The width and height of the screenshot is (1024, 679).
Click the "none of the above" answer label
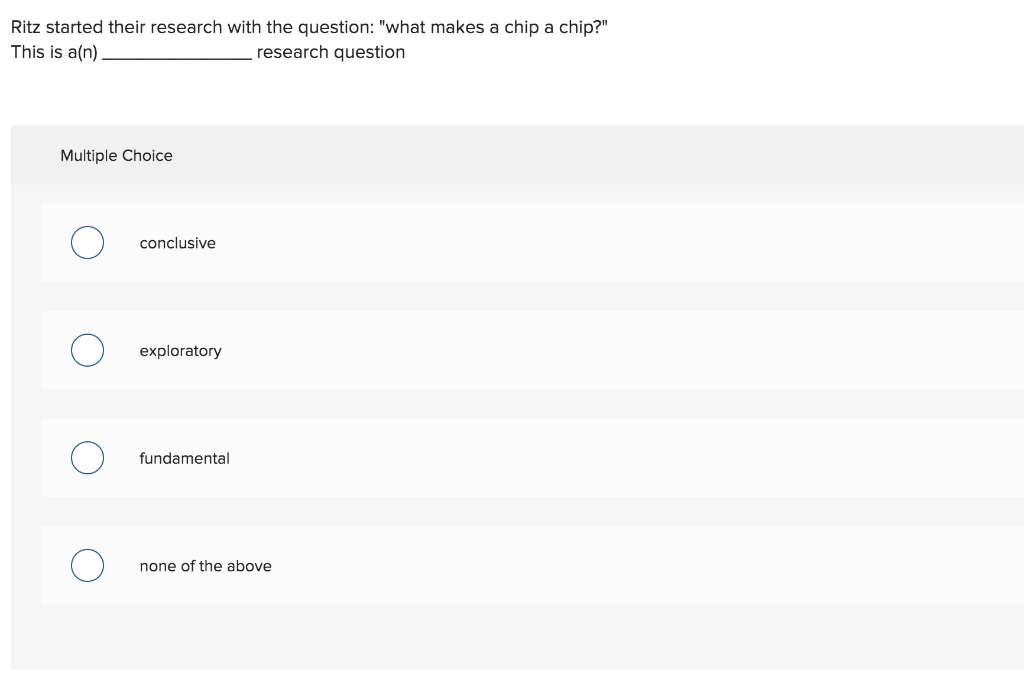click(x=206, y=566)
